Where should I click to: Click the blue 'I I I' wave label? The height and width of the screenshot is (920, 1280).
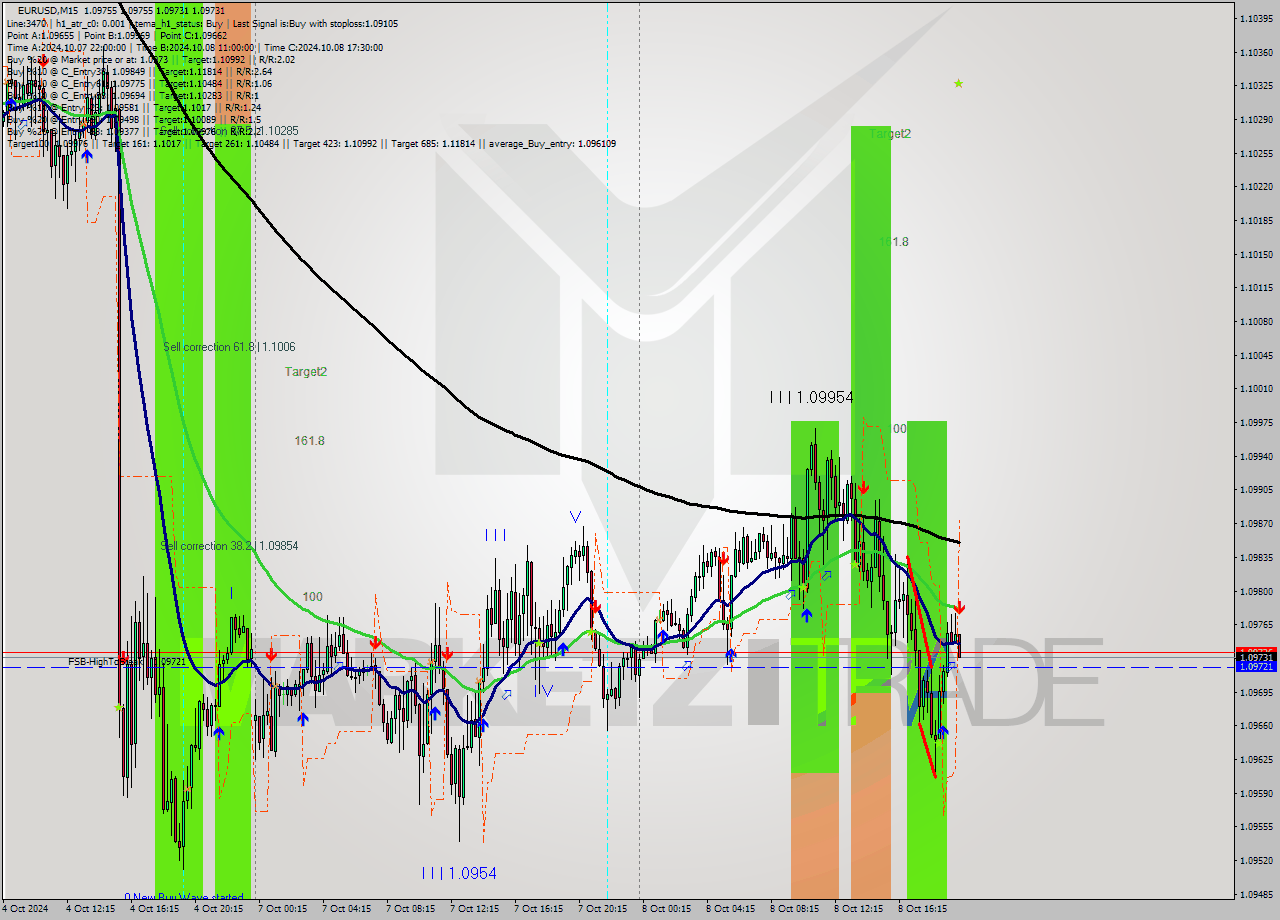tap(495, 535)
